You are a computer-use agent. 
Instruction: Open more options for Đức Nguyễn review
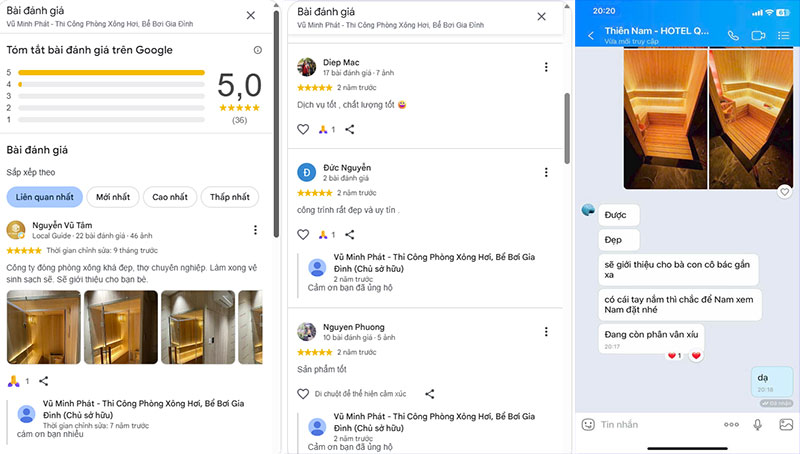tap(546, 172)
